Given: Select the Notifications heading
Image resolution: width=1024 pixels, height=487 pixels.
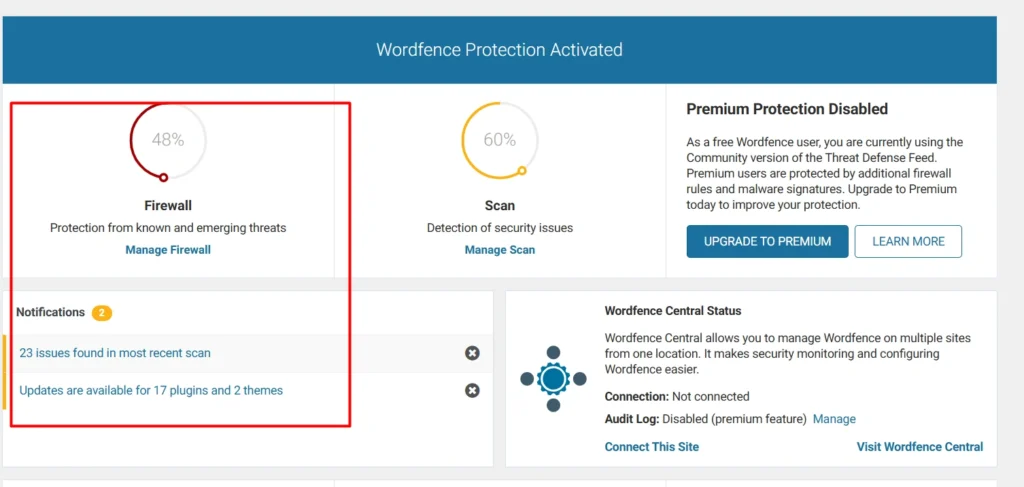Looking at the screenshot, I should pyautogui.click(x=50, y=312).
